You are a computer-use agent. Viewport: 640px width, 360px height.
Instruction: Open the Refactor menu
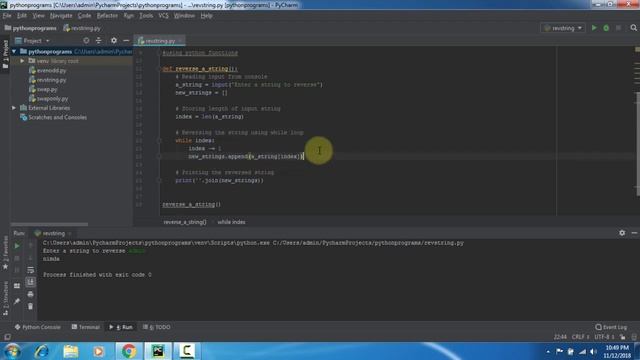107,16
